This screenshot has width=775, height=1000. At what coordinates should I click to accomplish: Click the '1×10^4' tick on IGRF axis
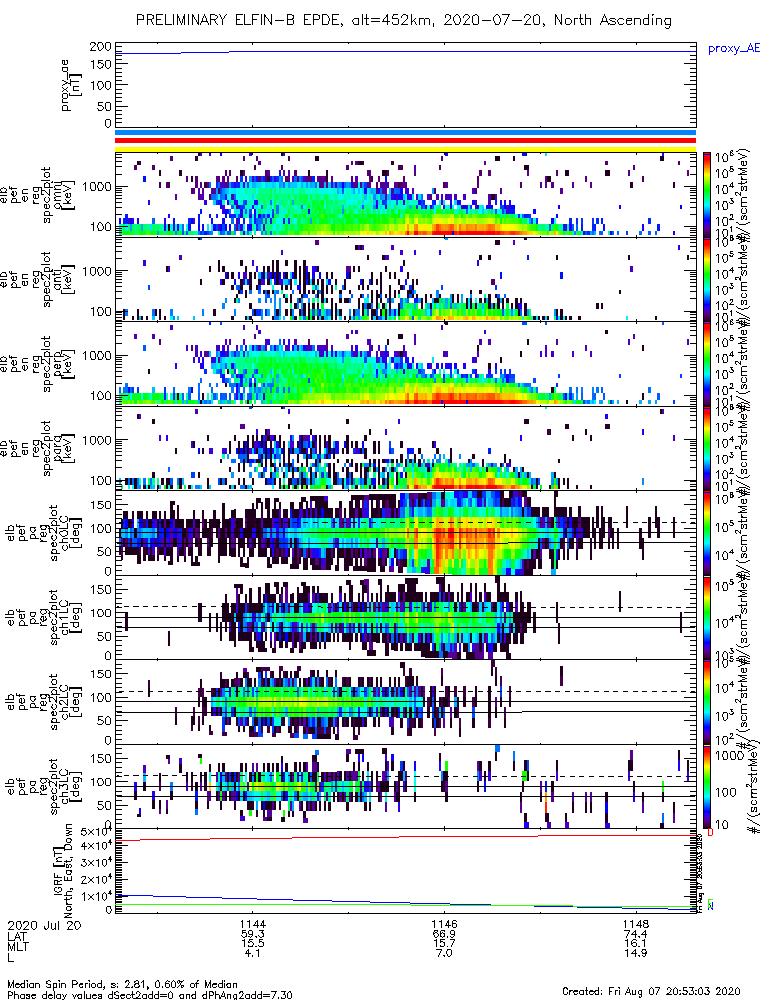96,895
